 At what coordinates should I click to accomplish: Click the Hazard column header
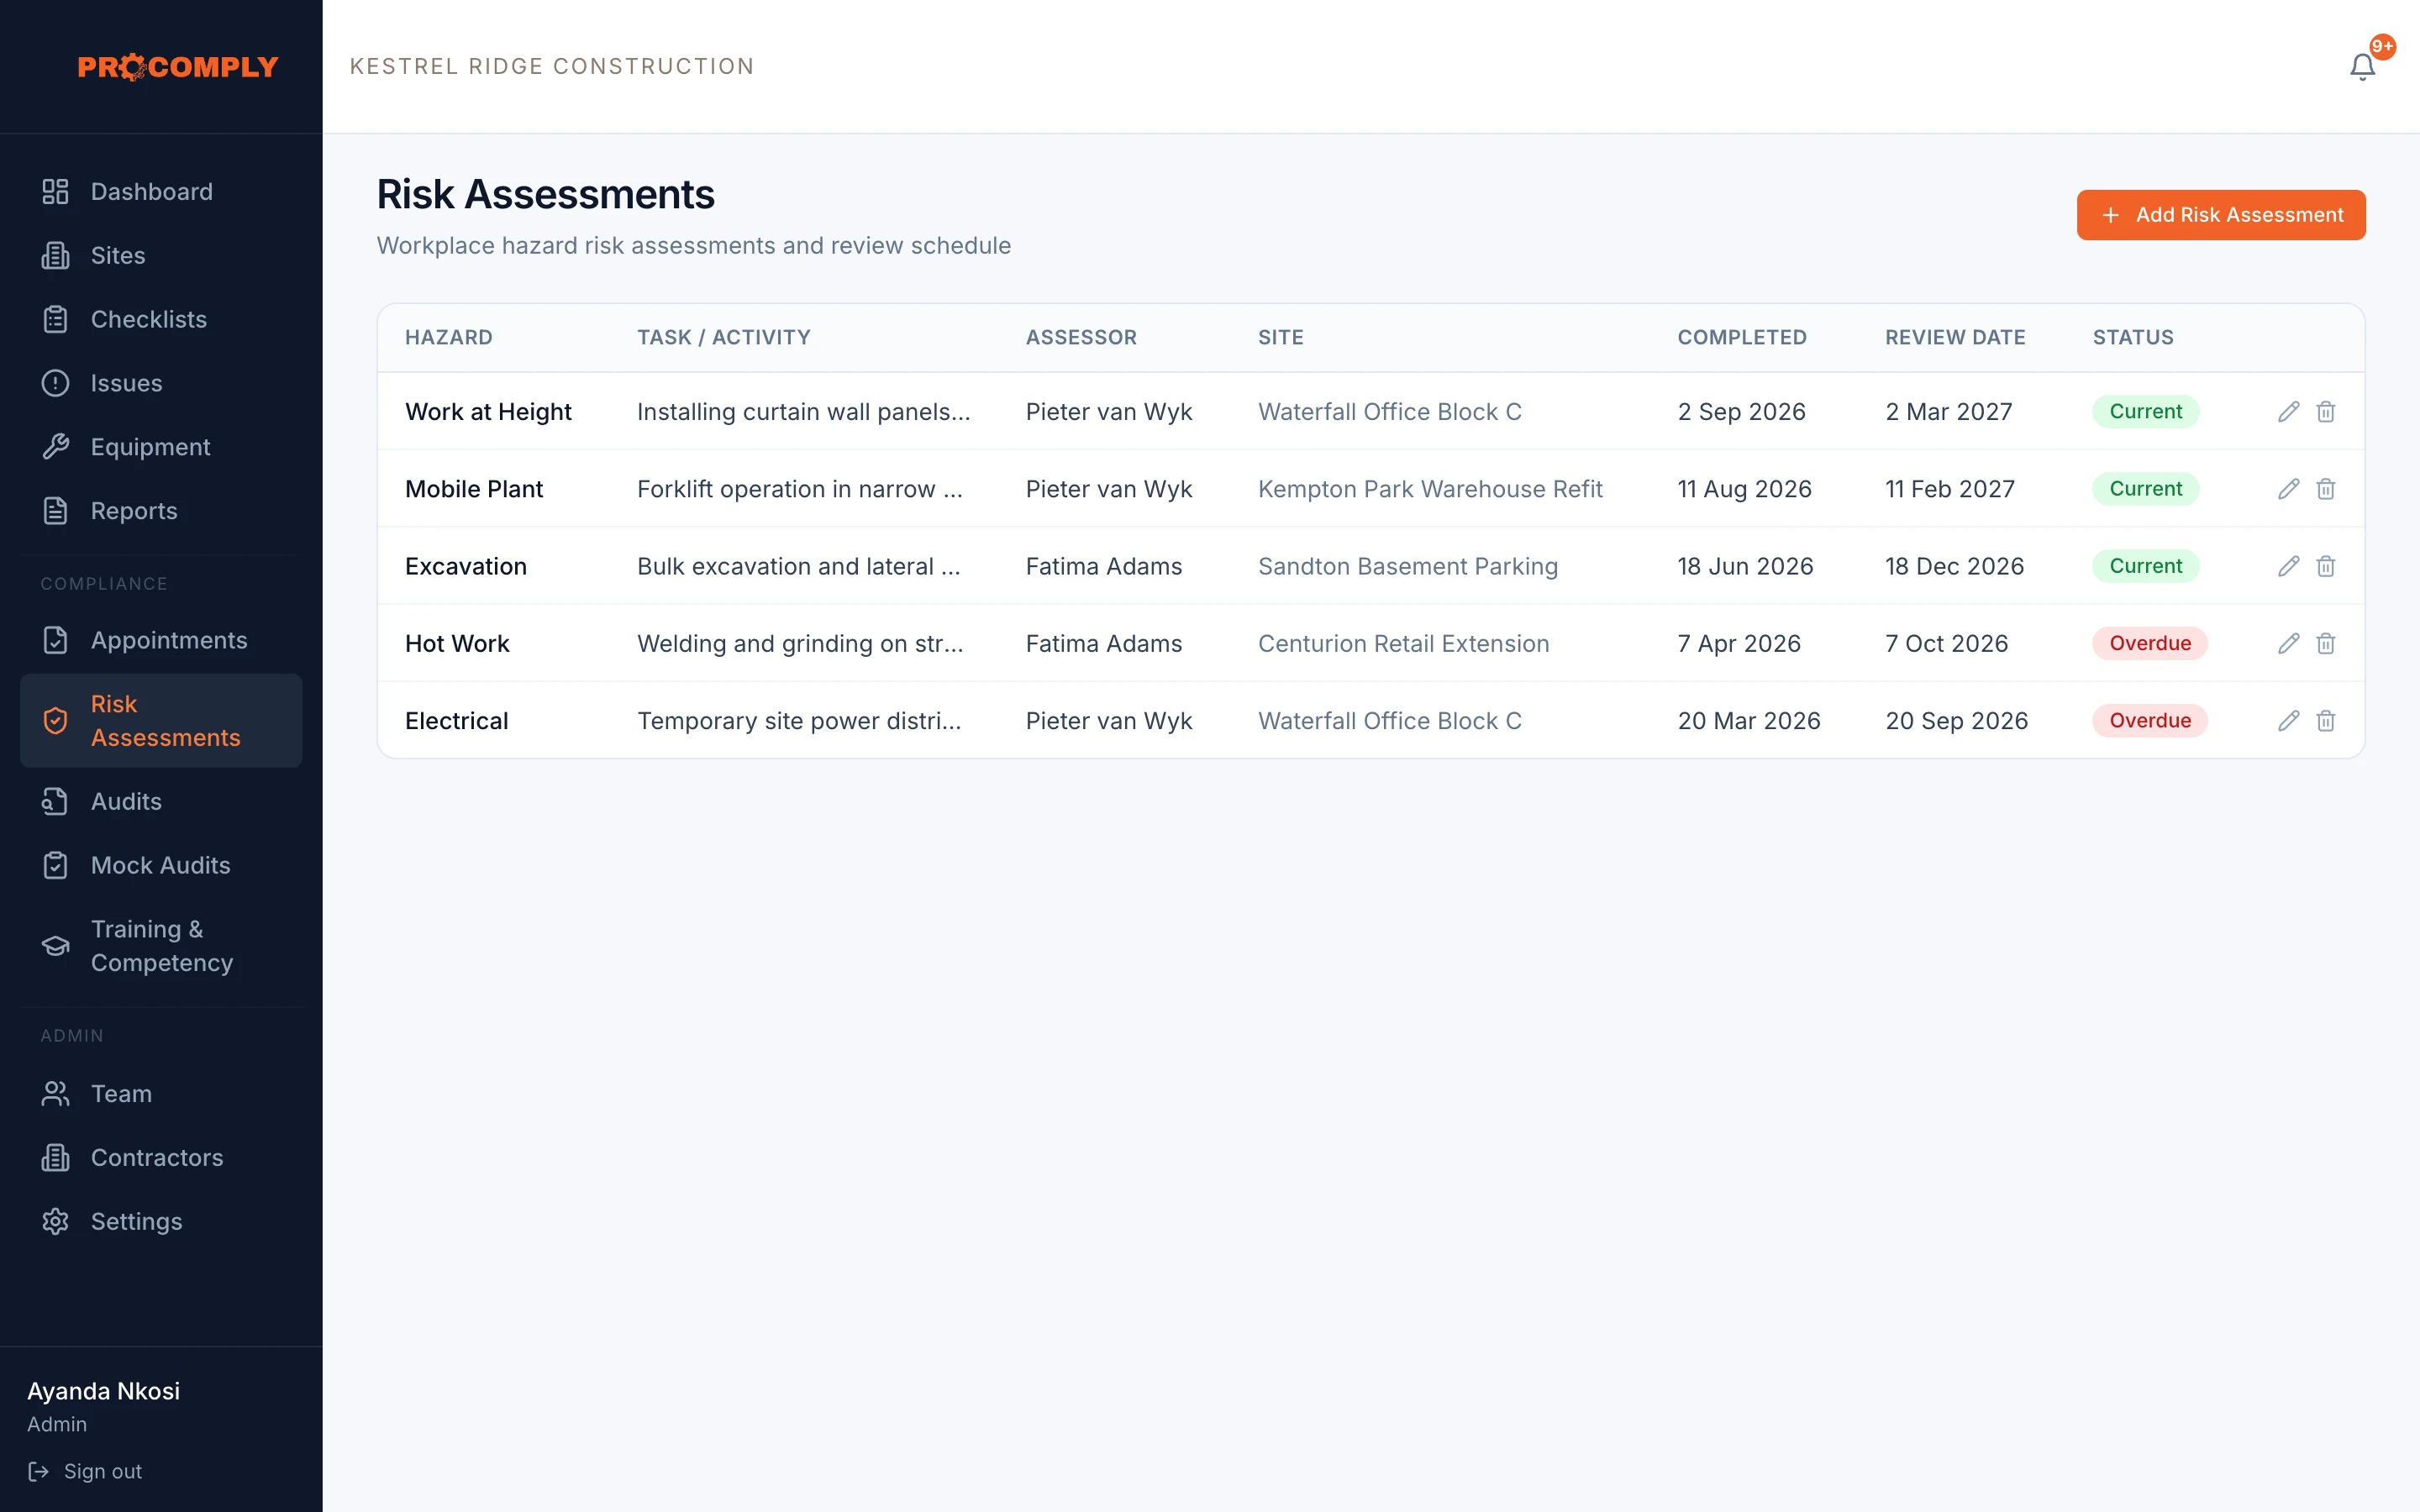tap(449, 337)
